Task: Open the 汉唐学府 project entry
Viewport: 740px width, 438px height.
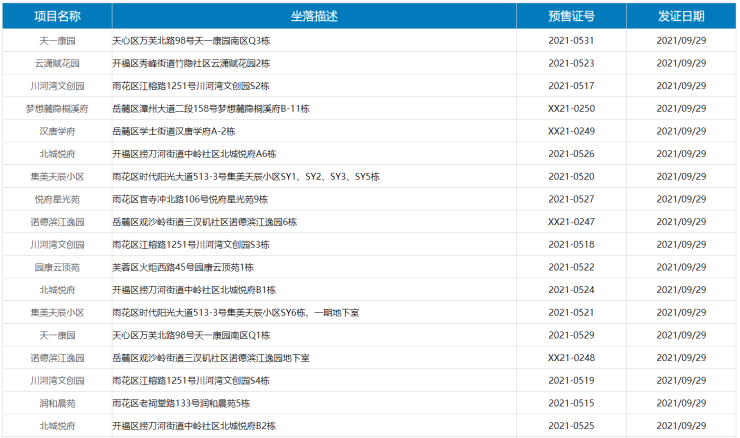Action: pos(57,131)
